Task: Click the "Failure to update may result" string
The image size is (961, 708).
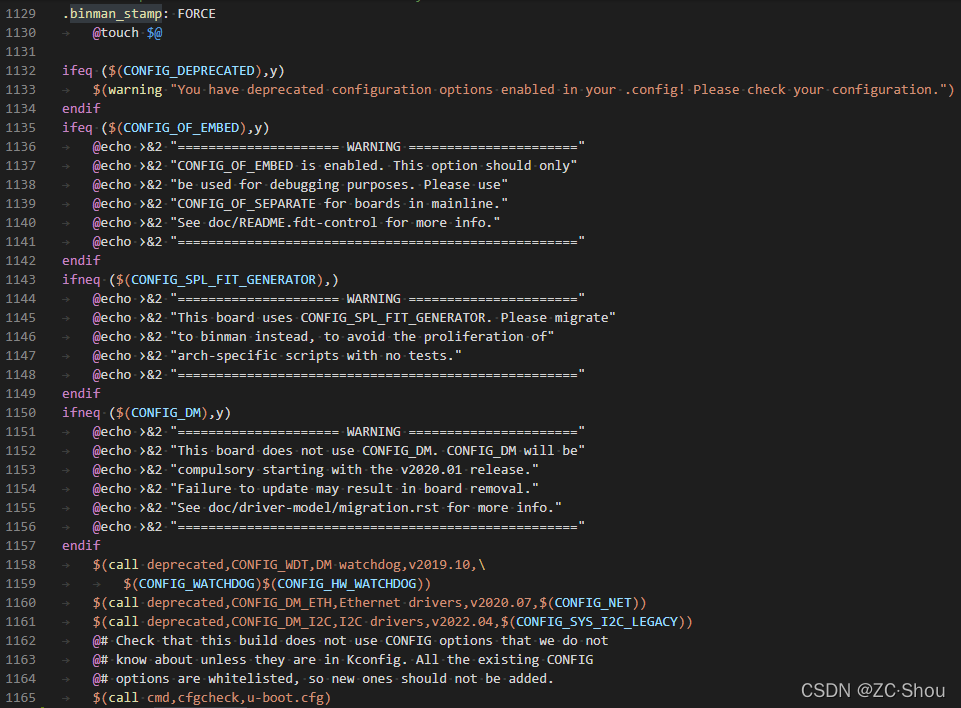Action: point(354,489)
